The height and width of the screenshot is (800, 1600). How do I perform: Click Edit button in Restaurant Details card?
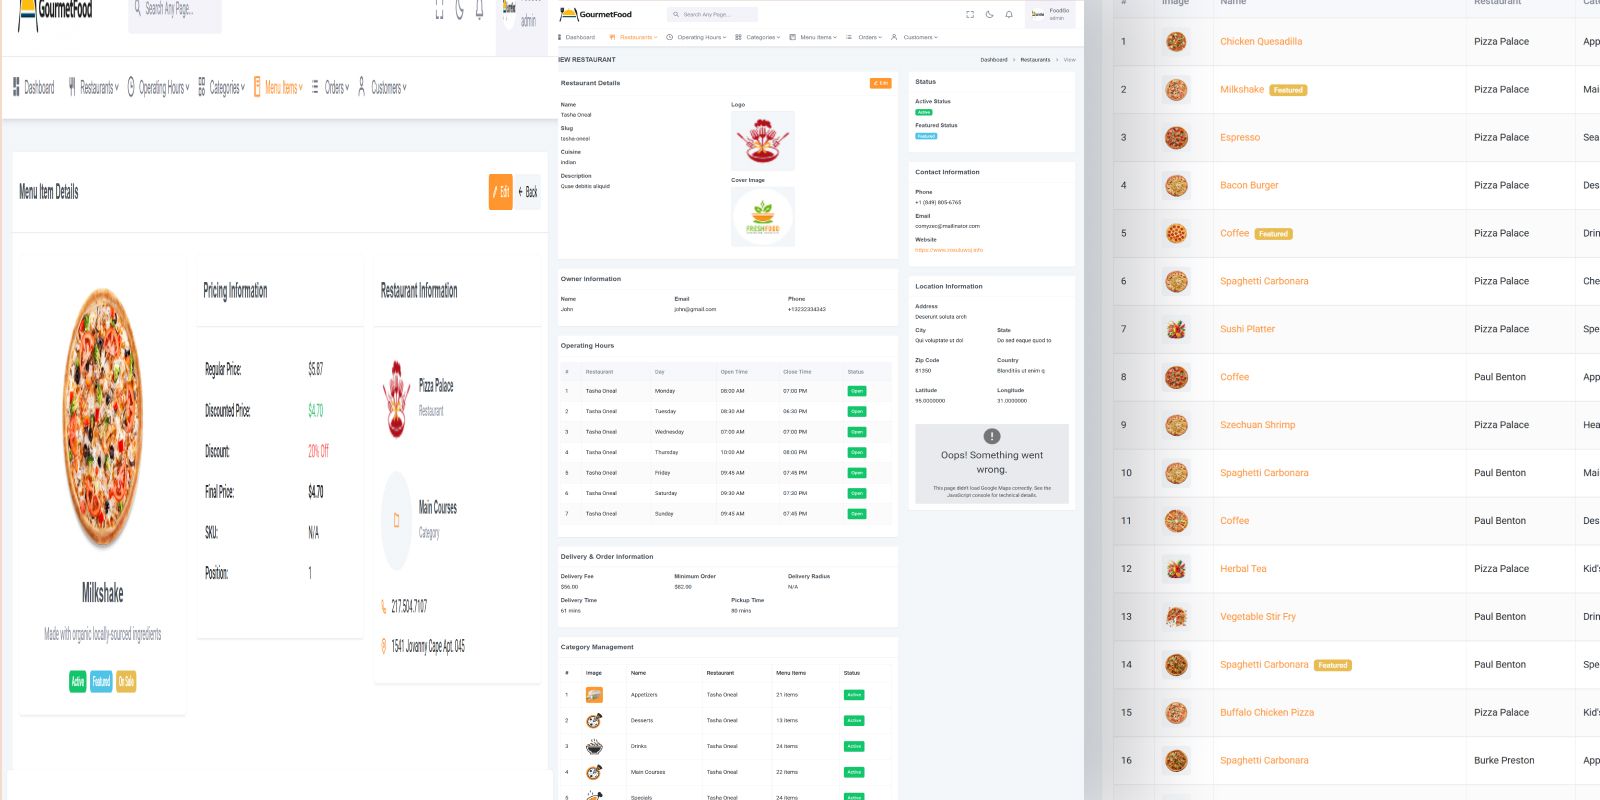[x=880, y=83]
